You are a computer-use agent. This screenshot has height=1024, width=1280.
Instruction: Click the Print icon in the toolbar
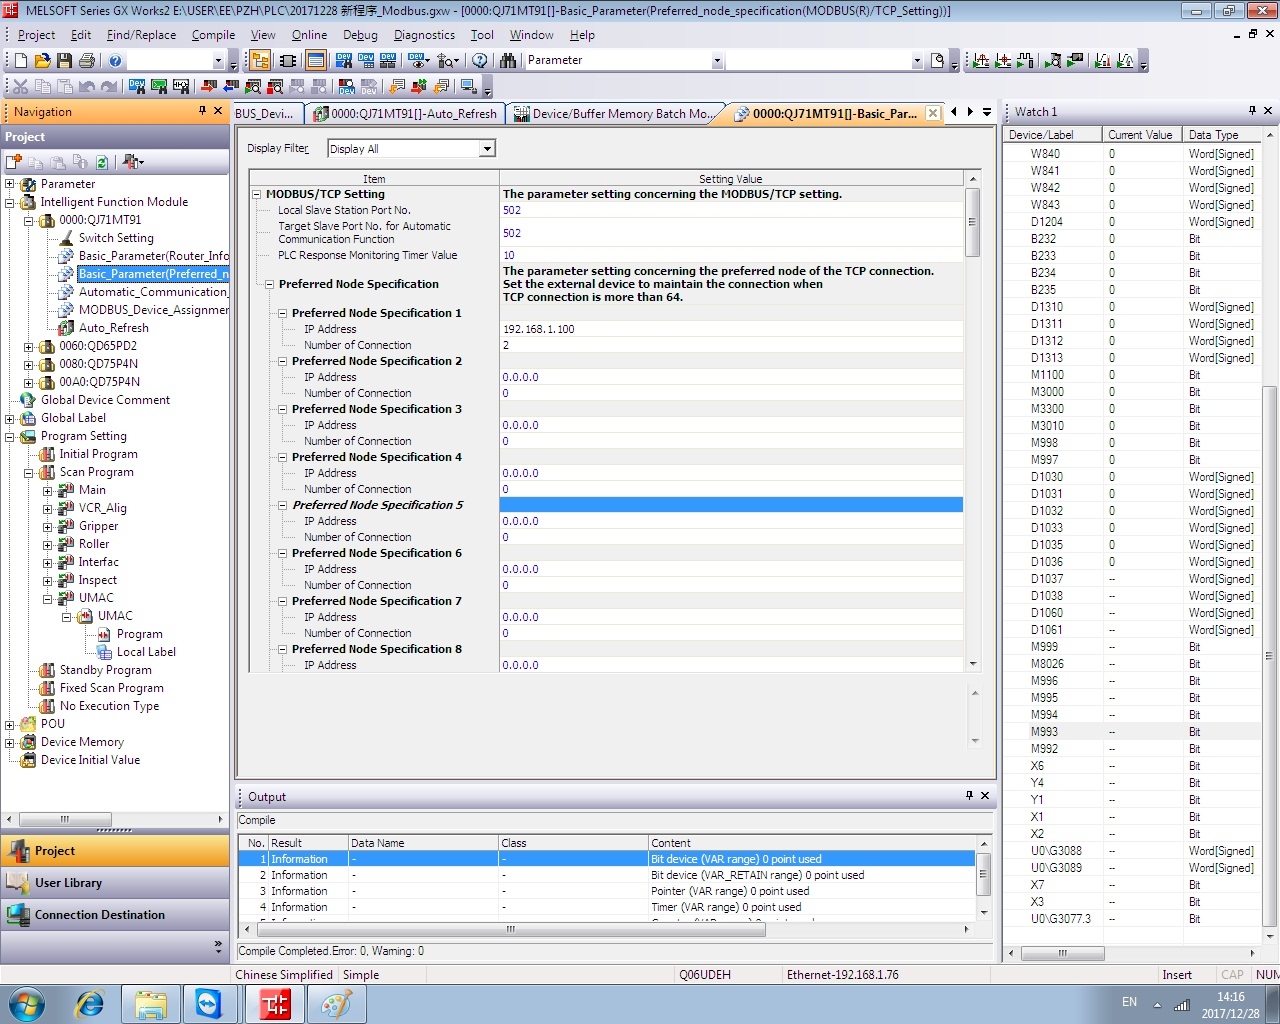[x=87, y=61]
